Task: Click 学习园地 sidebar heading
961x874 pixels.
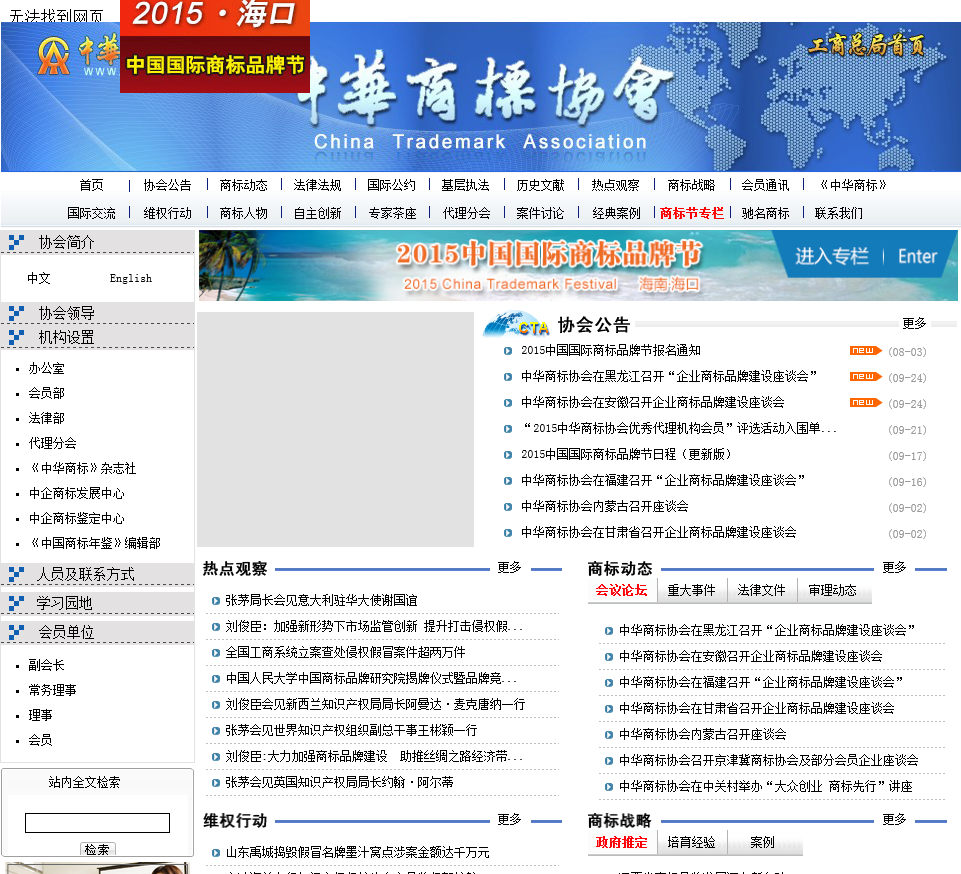Action: [64, 603]
